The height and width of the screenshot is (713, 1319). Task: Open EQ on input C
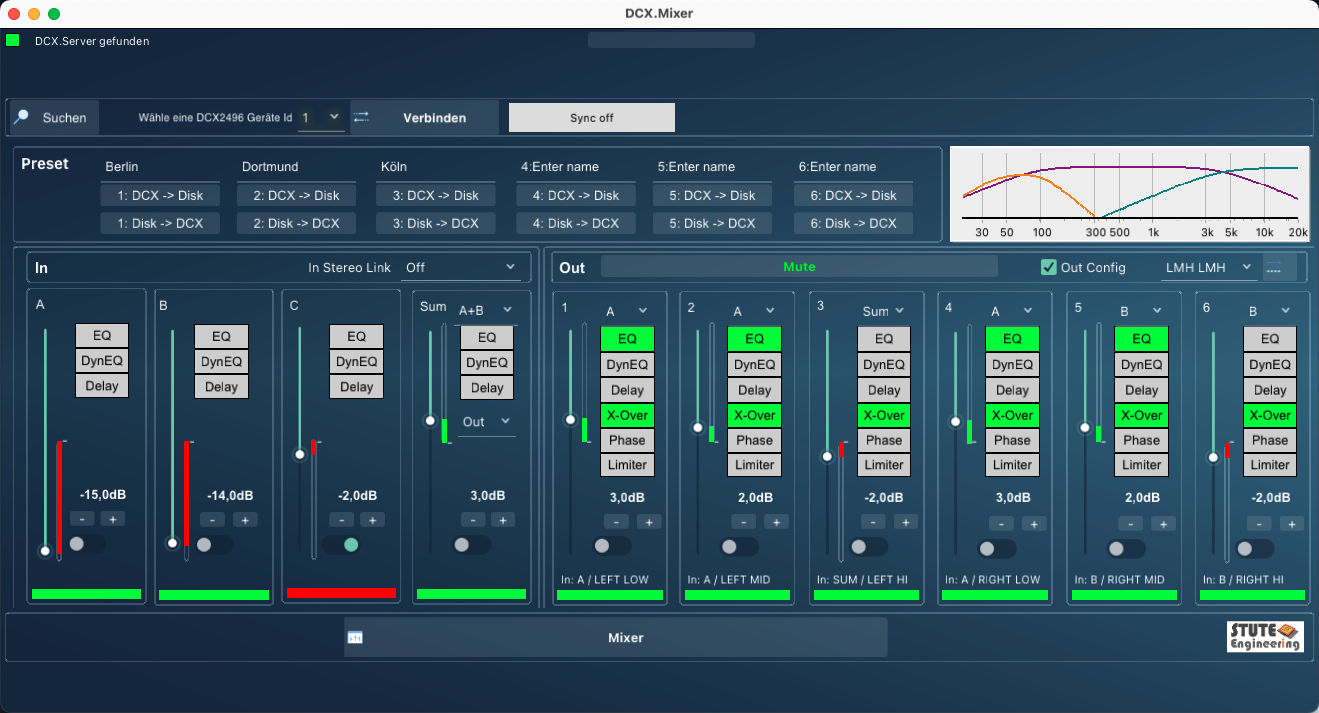[356, 336]
